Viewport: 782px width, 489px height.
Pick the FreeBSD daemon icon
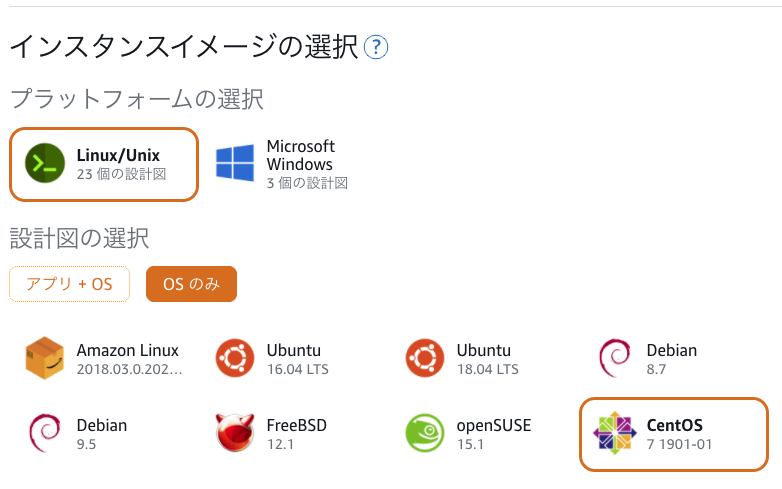(235, 433)
